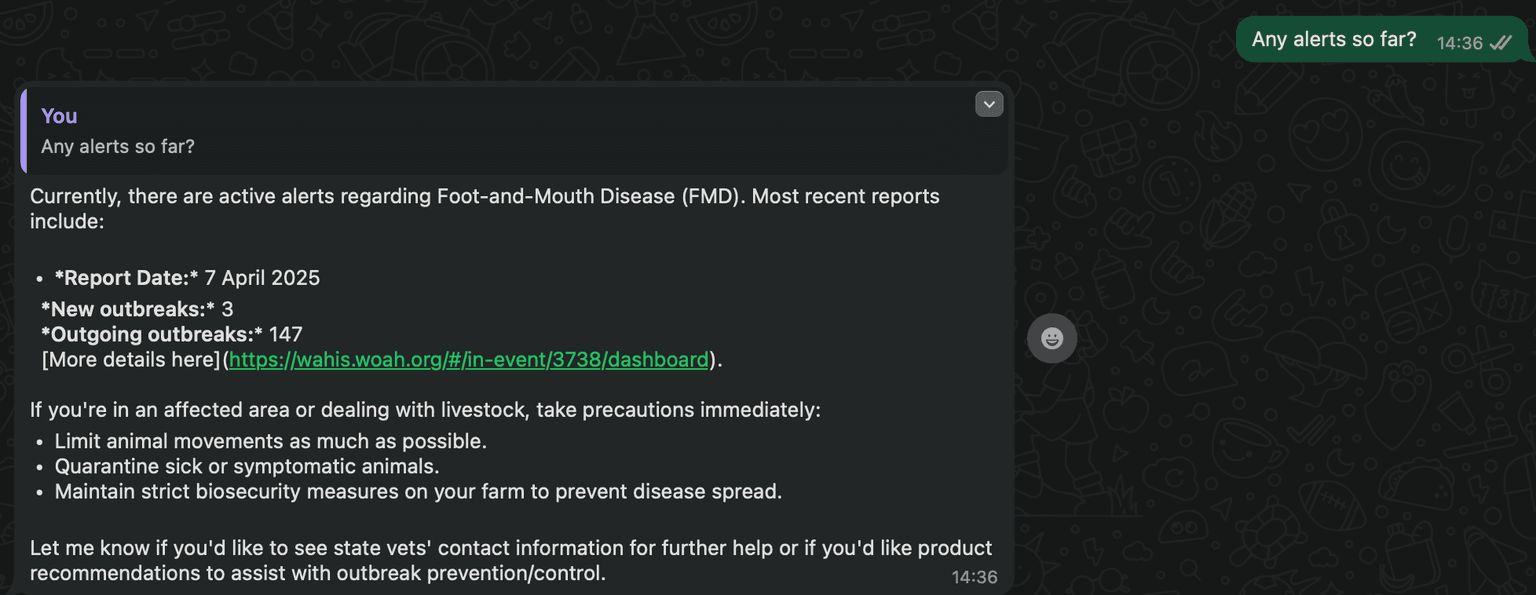Click the state vets' contact information paragraph

point(511,560)
